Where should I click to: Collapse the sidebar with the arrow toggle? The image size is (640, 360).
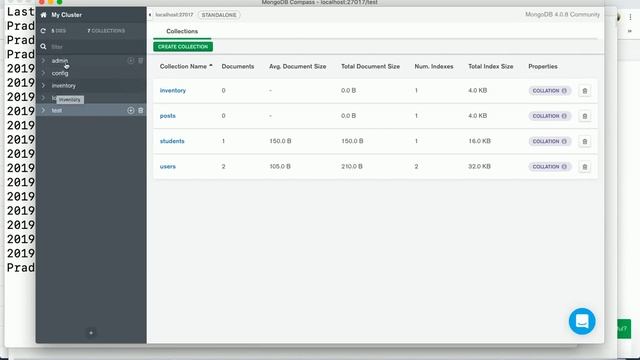tap(150, 15)
